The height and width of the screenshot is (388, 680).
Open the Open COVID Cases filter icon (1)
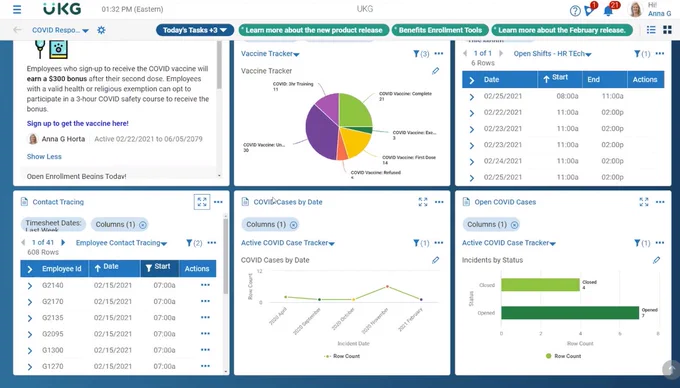(642, 243)
